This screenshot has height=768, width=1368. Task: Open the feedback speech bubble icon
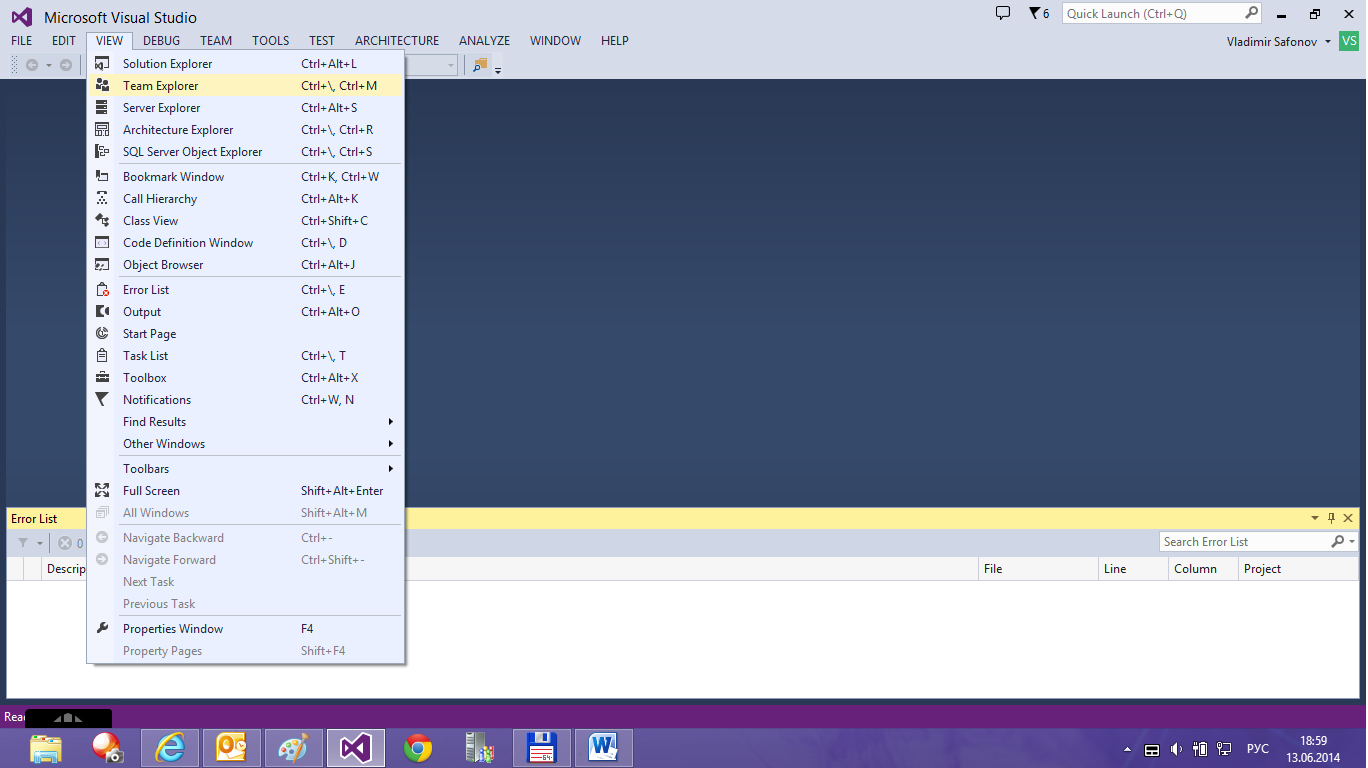[1003, 13]
